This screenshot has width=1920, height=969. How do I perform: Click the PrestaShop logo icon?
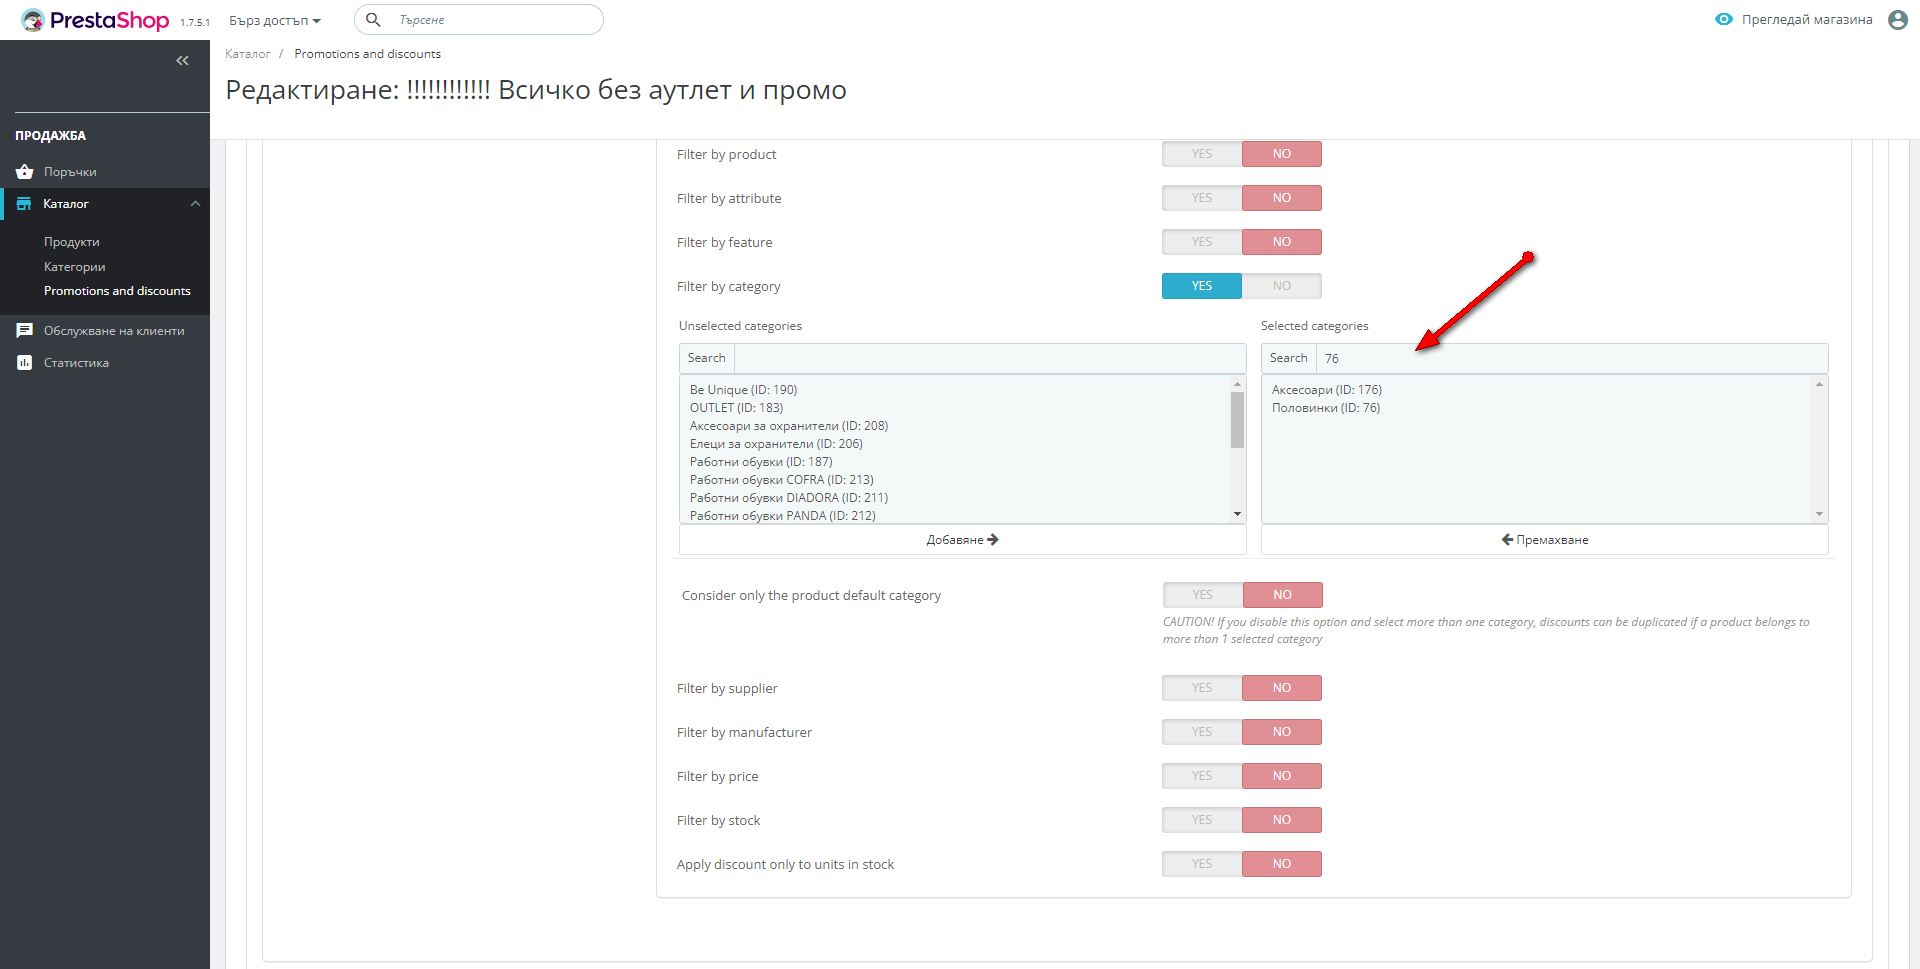point(33,20)
